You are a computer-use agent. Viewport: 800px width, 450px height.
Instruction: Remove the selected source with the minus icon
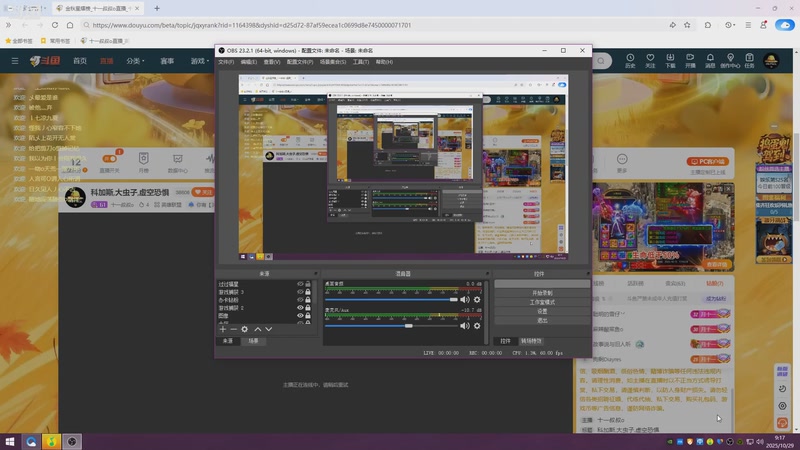click(233, 330)
